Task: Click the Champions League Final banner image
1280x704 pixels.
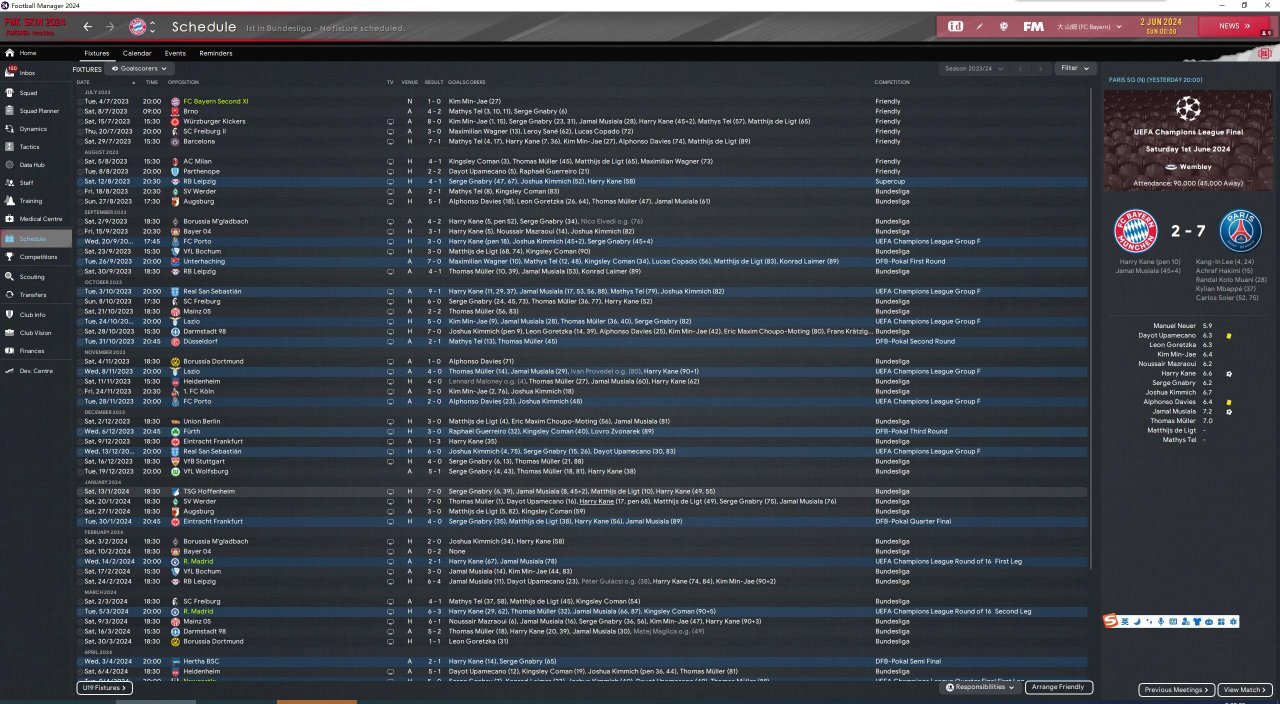Action: (x=1188, y=141)
